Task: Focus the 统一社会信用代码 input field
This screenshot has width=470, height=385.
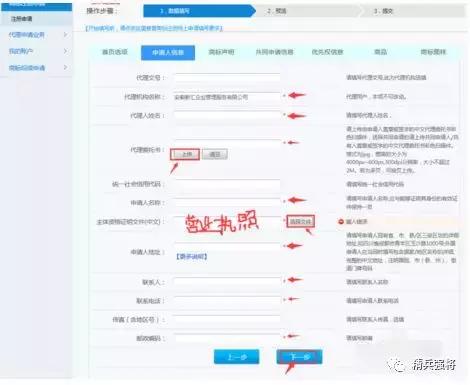Action: [x=227, y=184]
